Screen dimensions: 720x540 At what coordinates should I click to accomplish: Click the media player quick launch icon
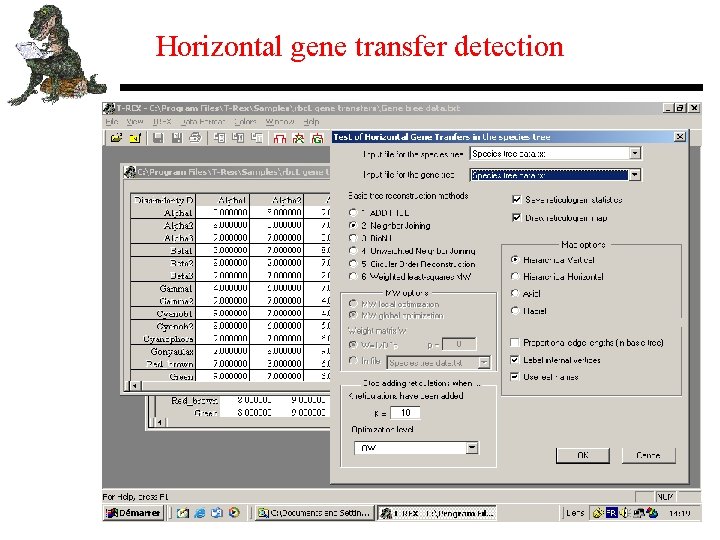pyautogui.click(x=234, y=512)
